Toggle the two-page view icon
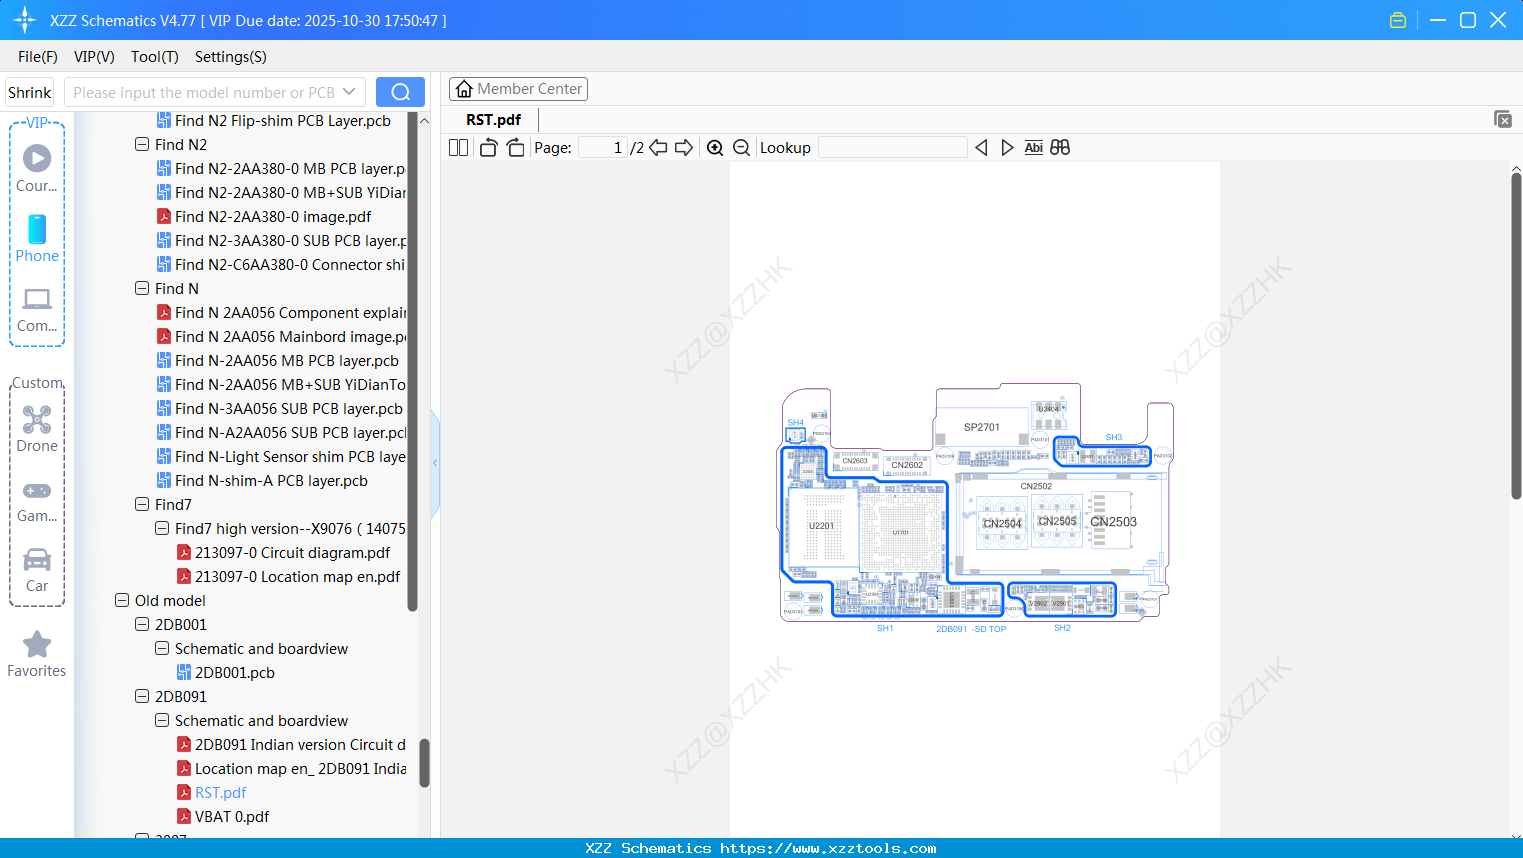This screenshot has width=1523, height=858. coord(458,148)
